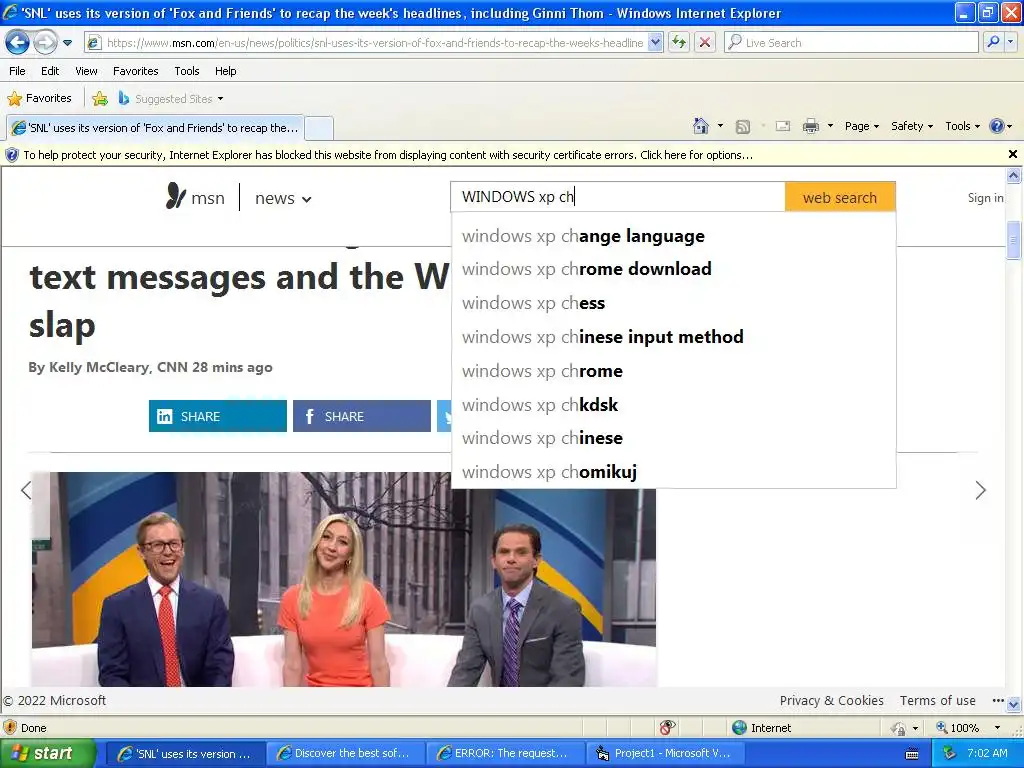Open the Terms of use link

pyautogui.click(x=938, y=701)
